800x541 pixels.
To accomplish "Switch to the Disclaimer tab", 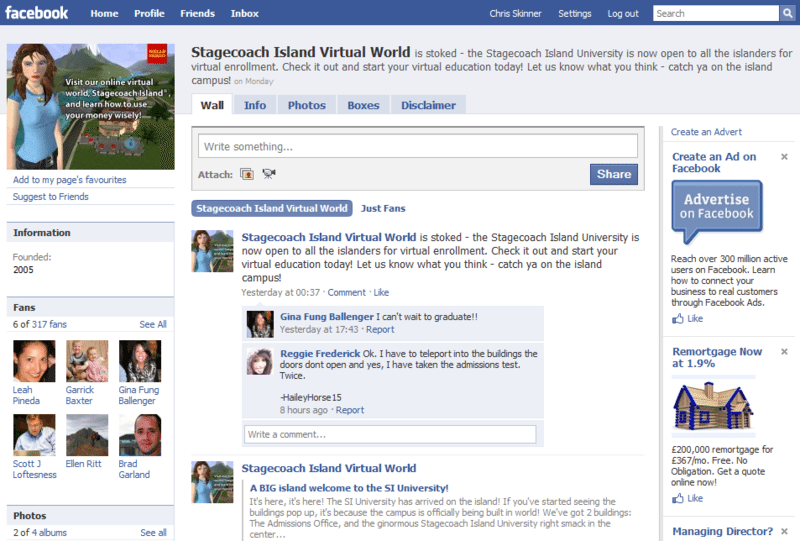I will pos(428,105).
